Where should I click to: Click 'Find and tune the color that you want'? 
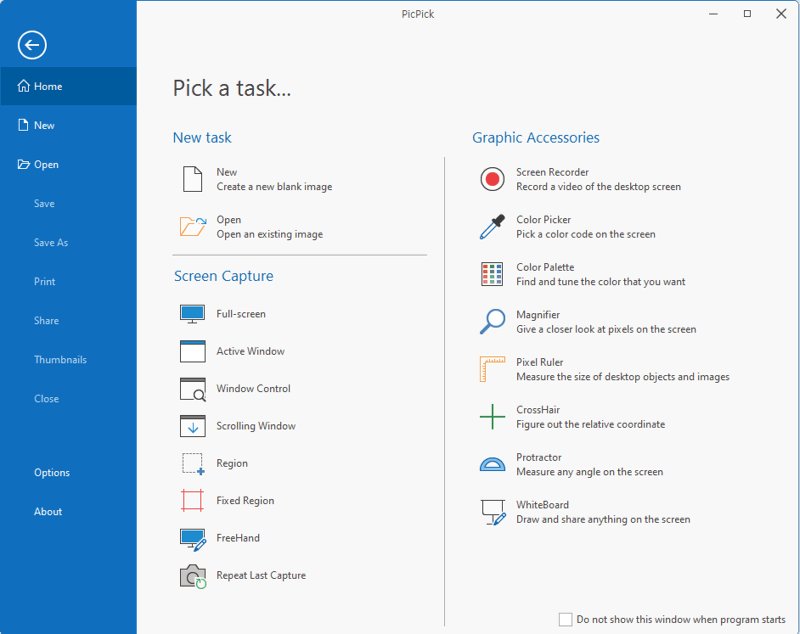601,282
